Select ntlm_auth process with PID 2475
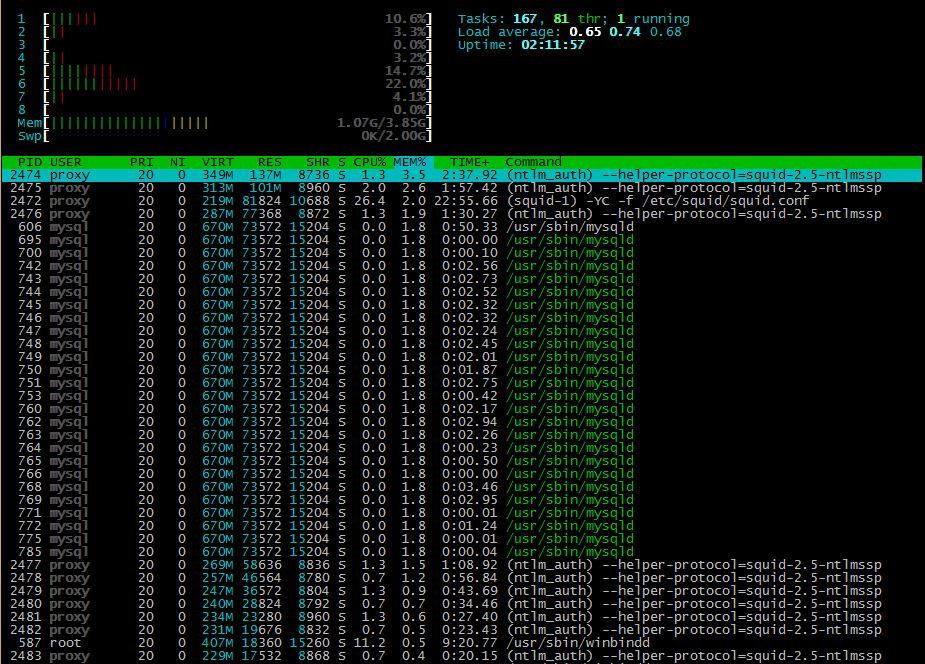 [462, 188]
